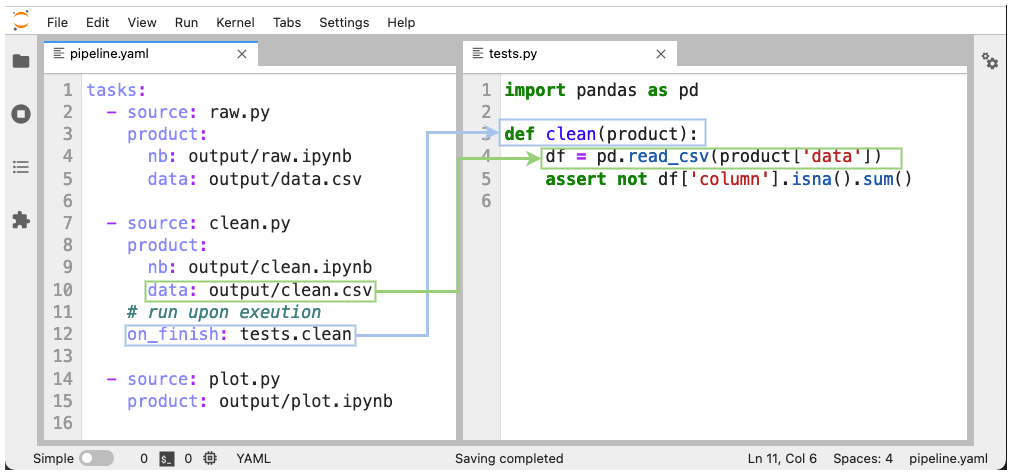The height and width of the screenshot is (476, 1013).
Task: Click the 'tasks:' line in pipeline.yaml
Action: click(117, 90)
